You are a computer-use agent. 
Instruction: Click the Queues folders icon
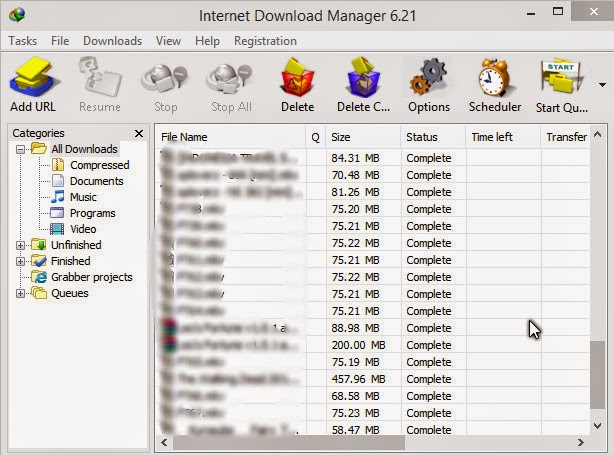pos(38,293)
